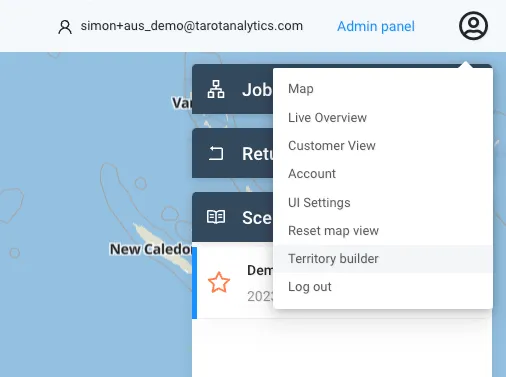Click Log out in the menu
The height and width of the screenshot is (377, 506).
[383, 287]
